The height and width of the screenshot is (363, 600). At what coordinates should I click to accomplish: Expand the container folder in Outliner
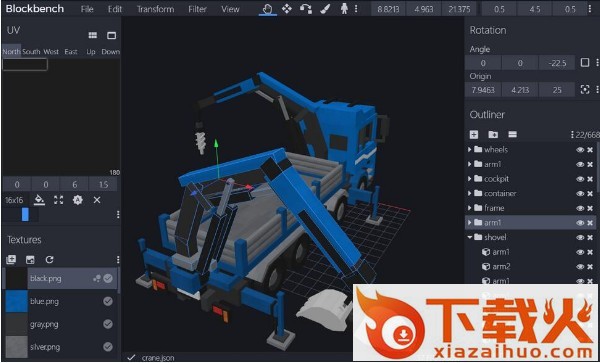(470, 194)
